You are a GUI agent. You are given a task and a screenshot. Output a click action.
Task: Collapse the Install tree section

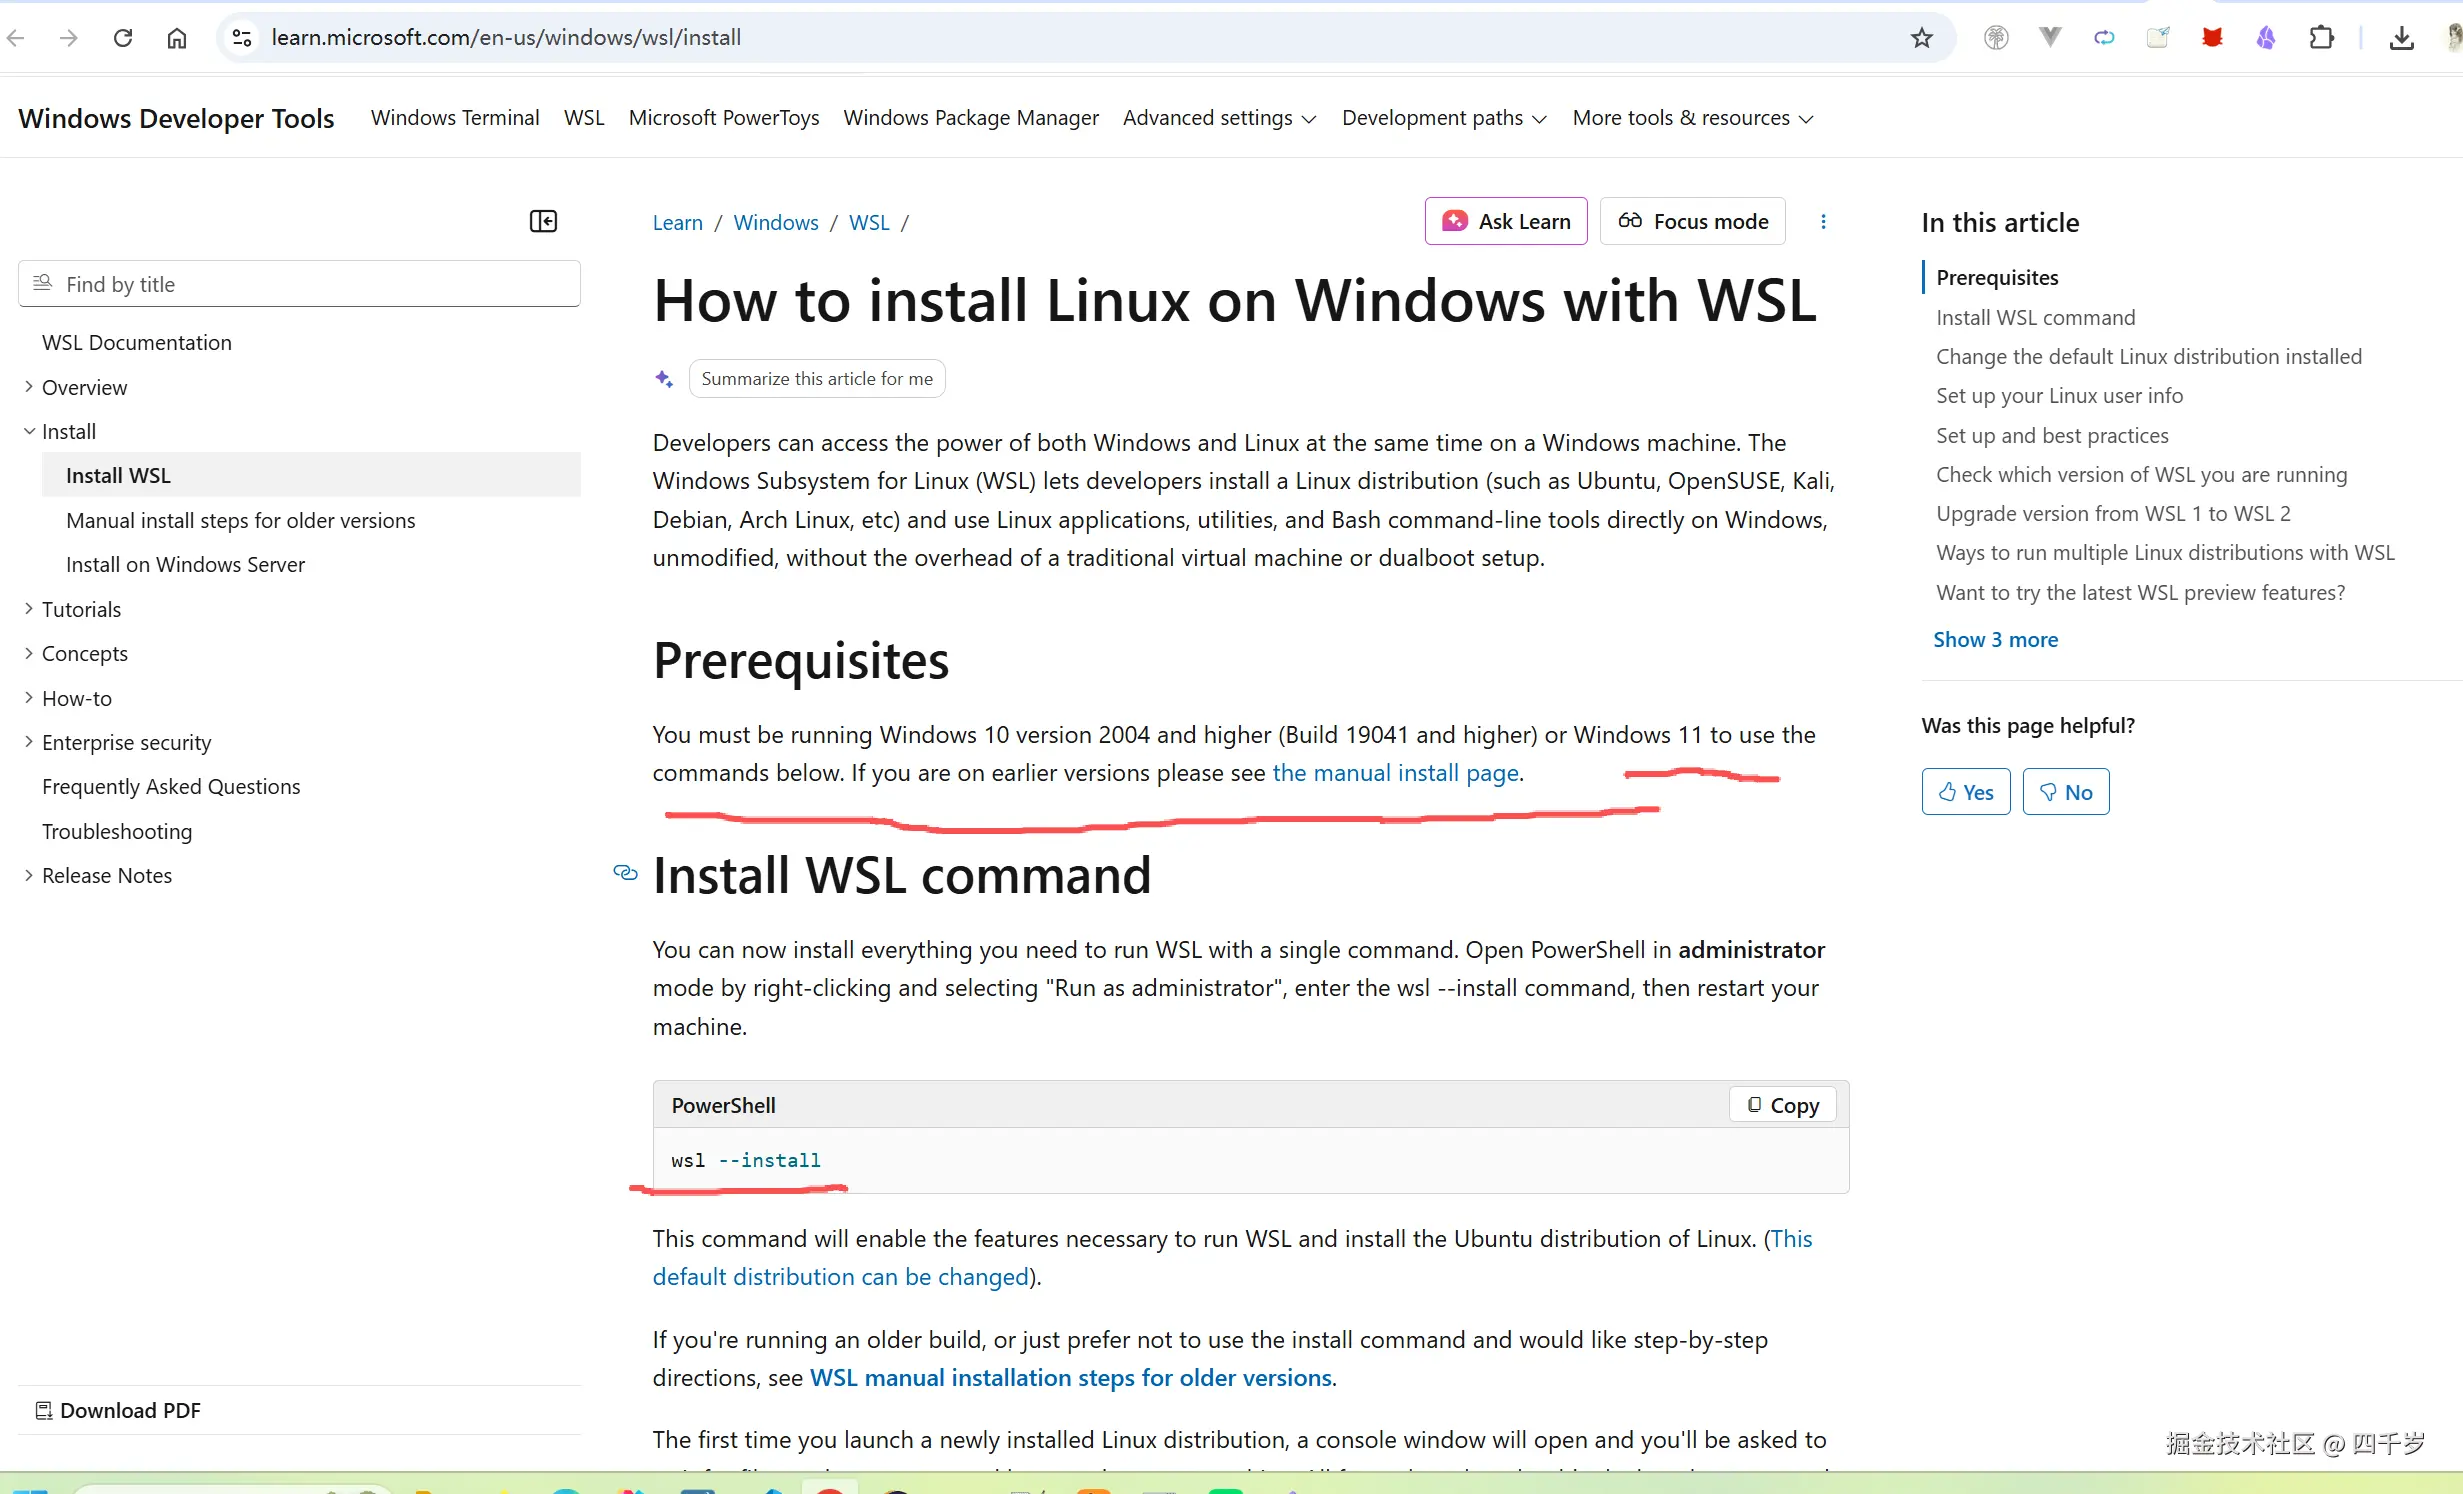click(x=29, y=431)
